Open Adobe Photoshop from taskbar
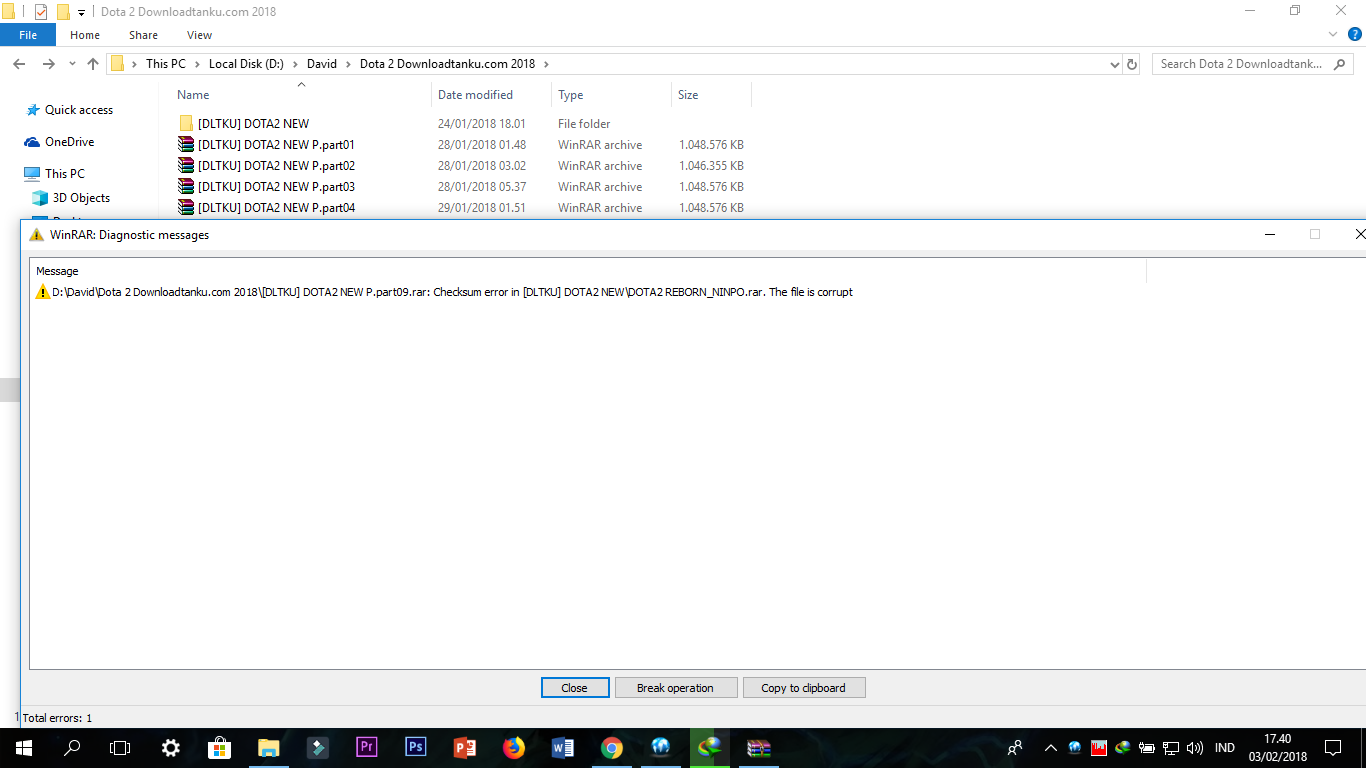 pos(416,748)
